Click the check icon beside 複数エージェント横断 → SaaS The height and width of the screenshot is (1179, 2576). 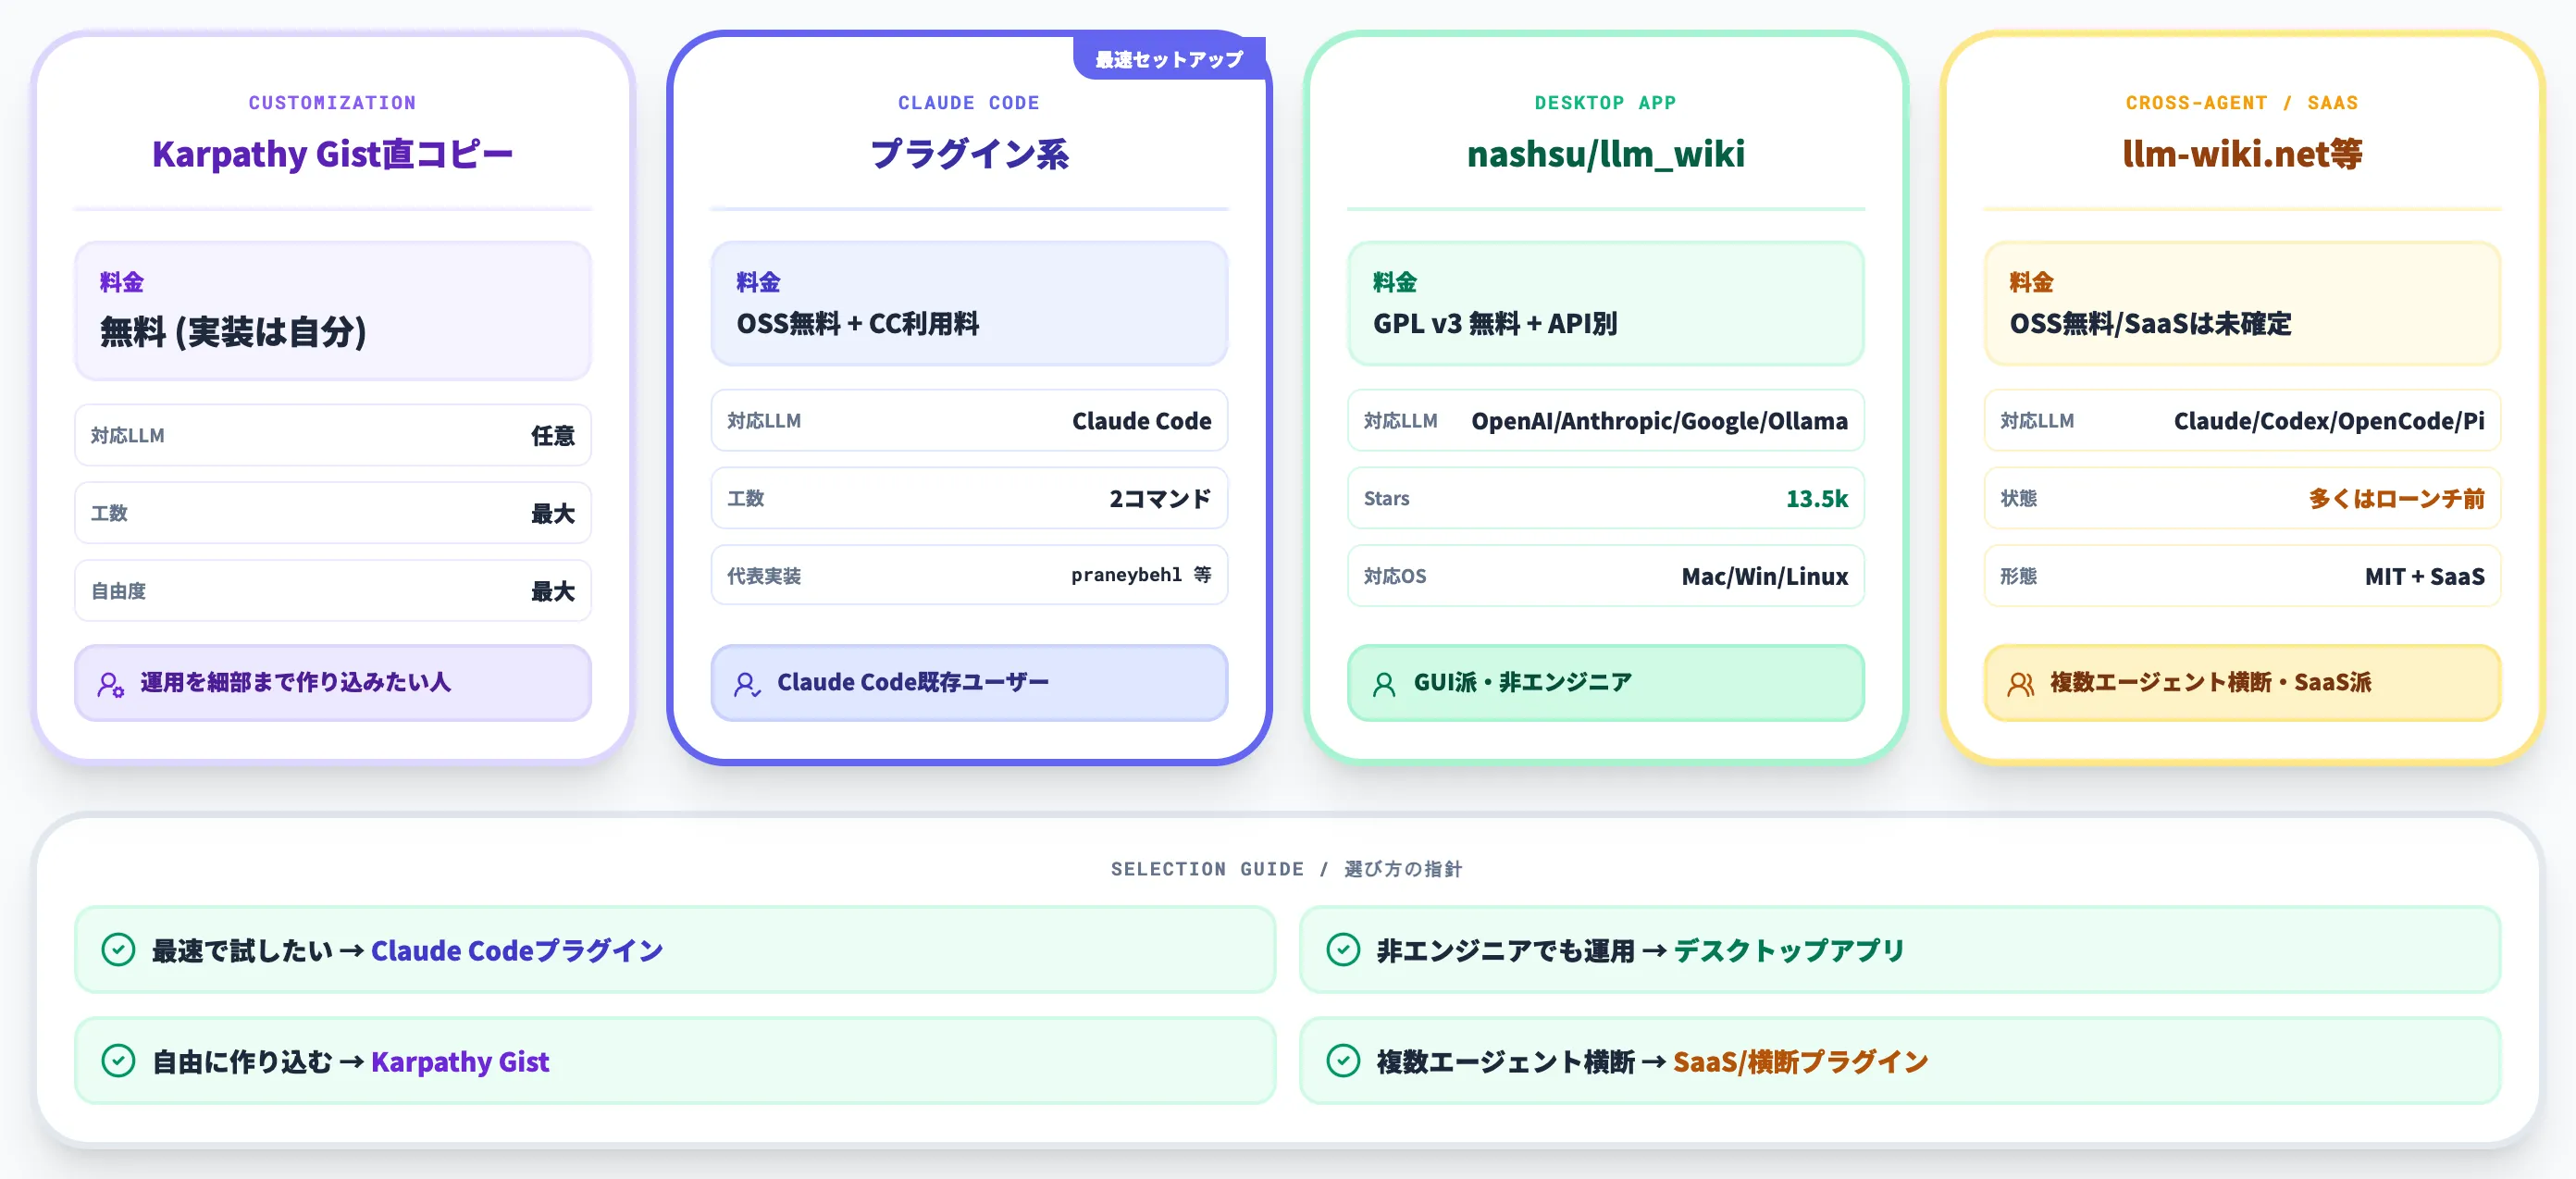tap(1343, 1060)
